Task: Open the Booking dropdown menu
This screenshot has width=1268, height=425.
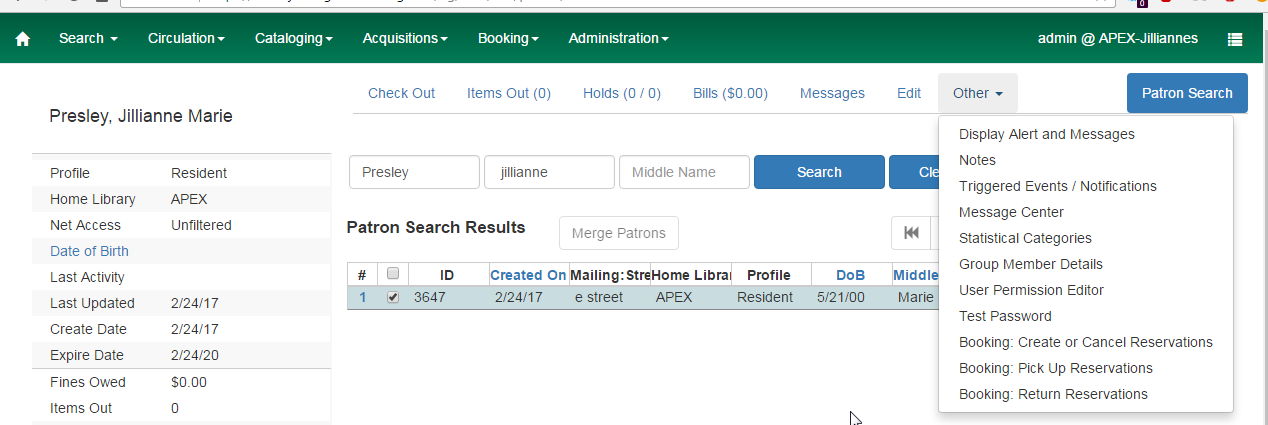Action: click(508, 38)
